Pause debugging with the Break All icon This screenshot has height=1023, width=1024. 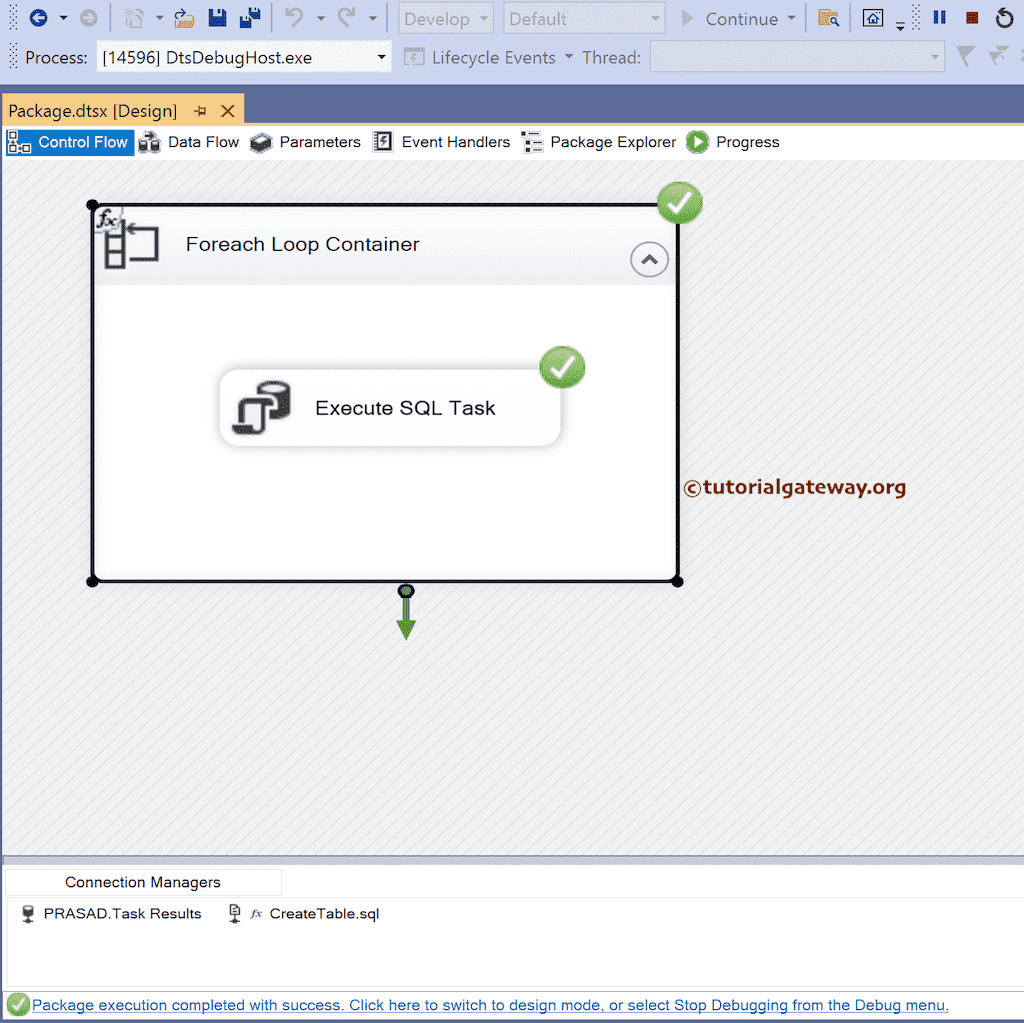tap(939, 17)
